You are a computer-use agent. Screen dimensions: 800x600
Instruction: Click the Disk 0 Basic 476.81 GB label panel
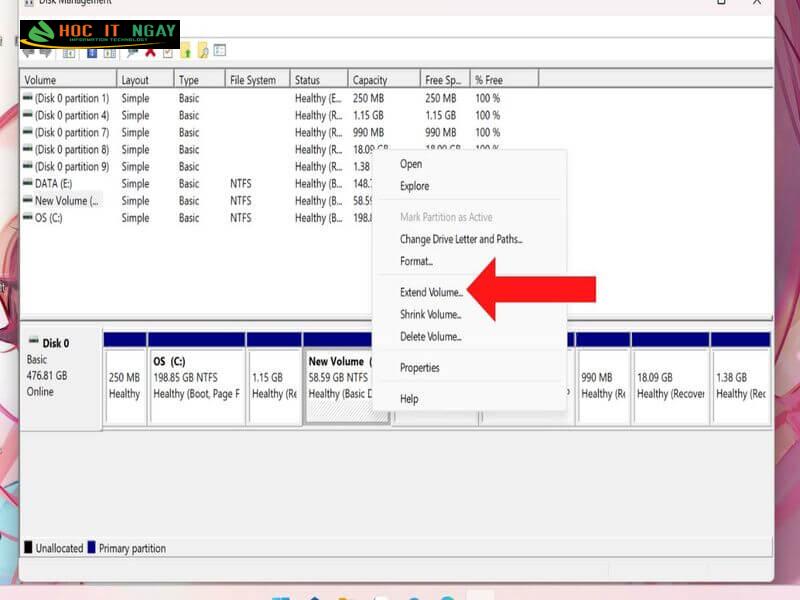coord(61,379)
